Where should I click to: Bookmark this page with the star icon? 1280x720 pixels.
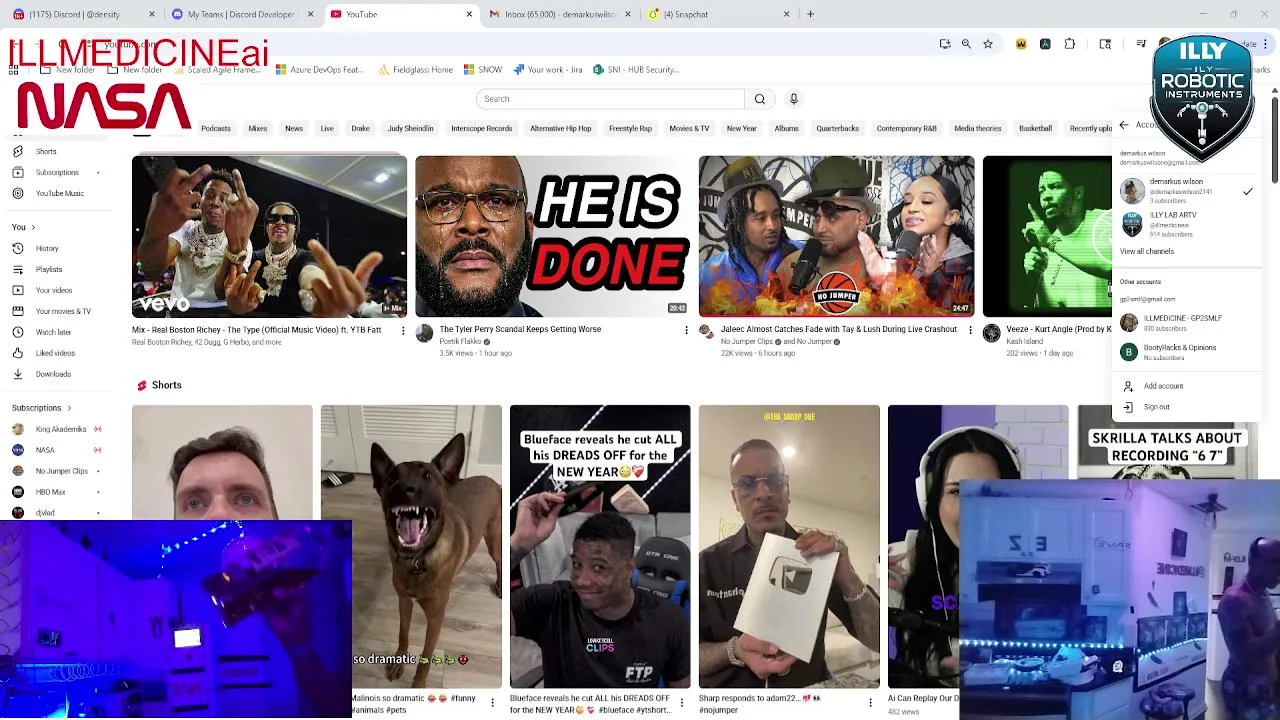point(988,44)
